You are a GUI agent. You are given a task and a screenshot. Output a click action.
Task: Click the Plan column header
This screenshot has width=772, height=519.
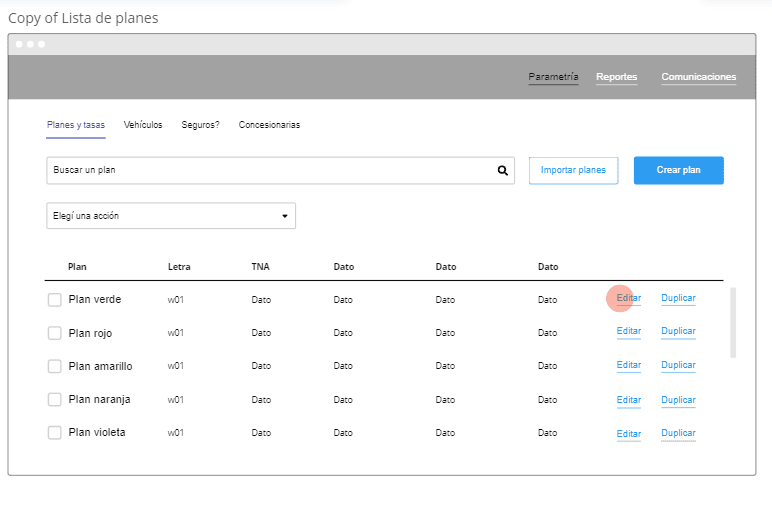tap(77, 267)
